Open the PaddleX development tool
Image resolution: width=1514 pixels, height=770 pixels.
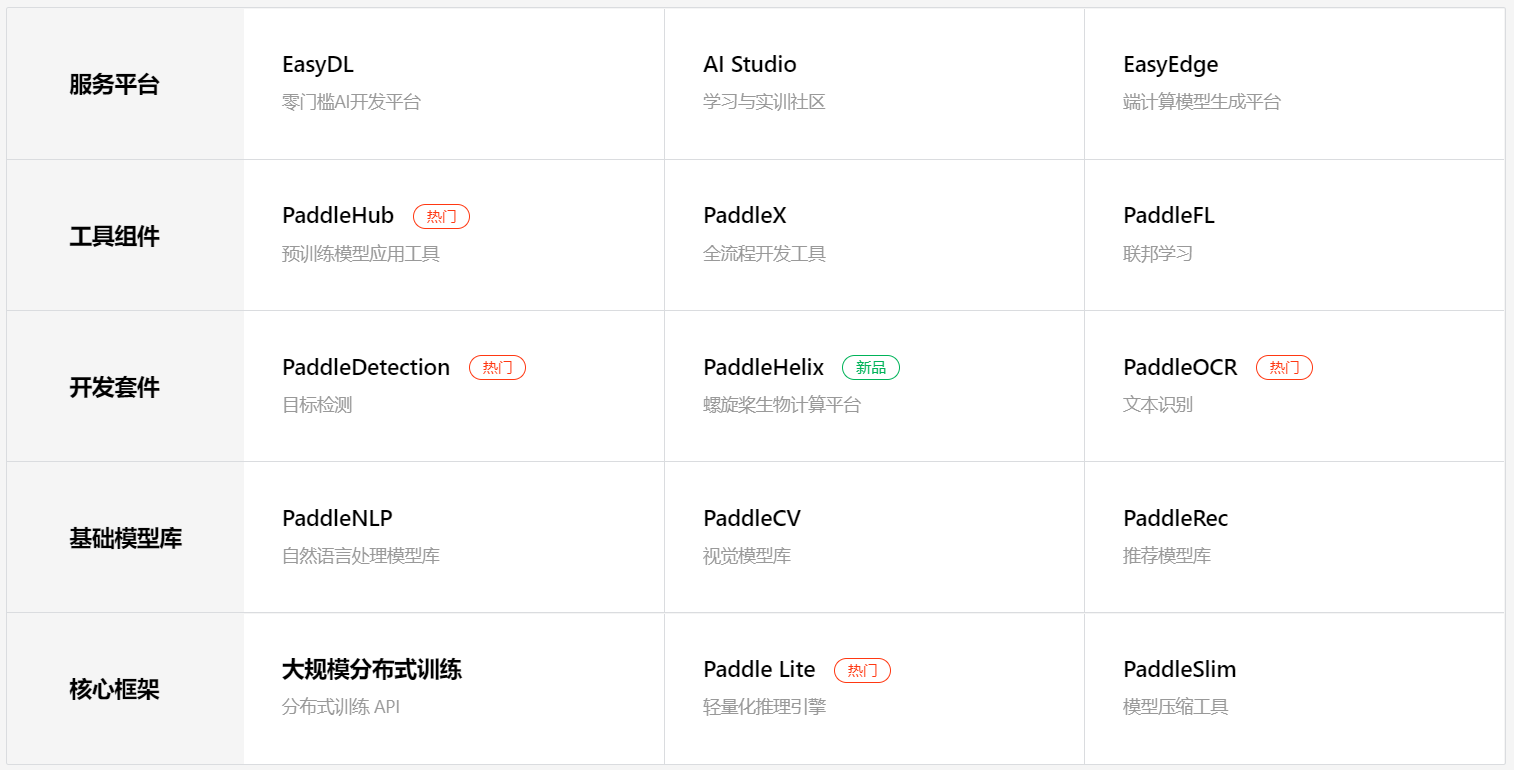(x=744, y=216)
